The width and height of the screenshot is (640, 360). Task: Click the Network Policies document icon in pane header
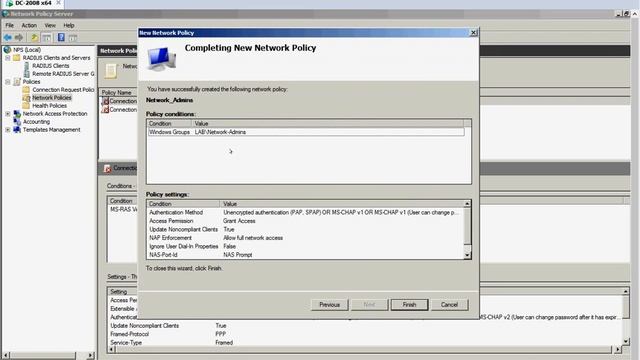(111, 71)
